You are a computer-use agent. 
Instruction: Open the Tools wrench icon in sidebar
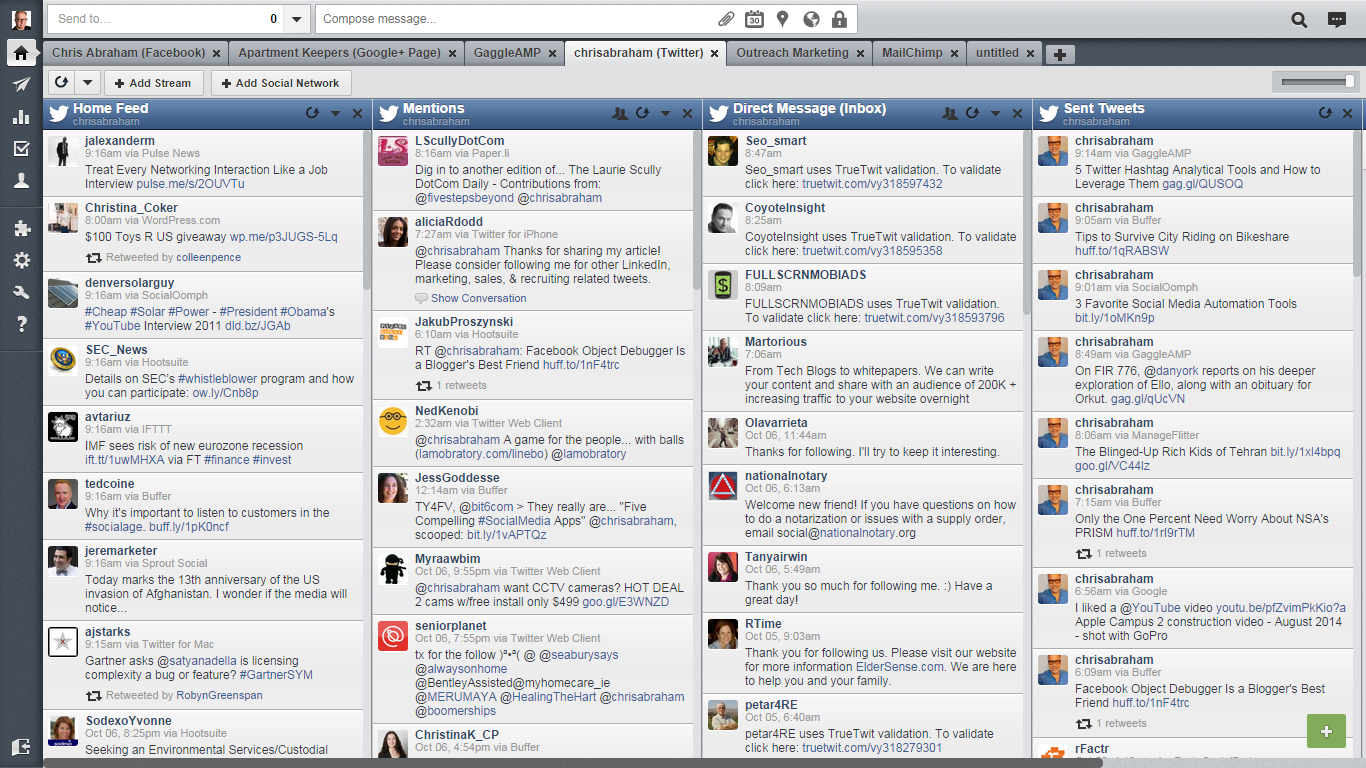21,292
